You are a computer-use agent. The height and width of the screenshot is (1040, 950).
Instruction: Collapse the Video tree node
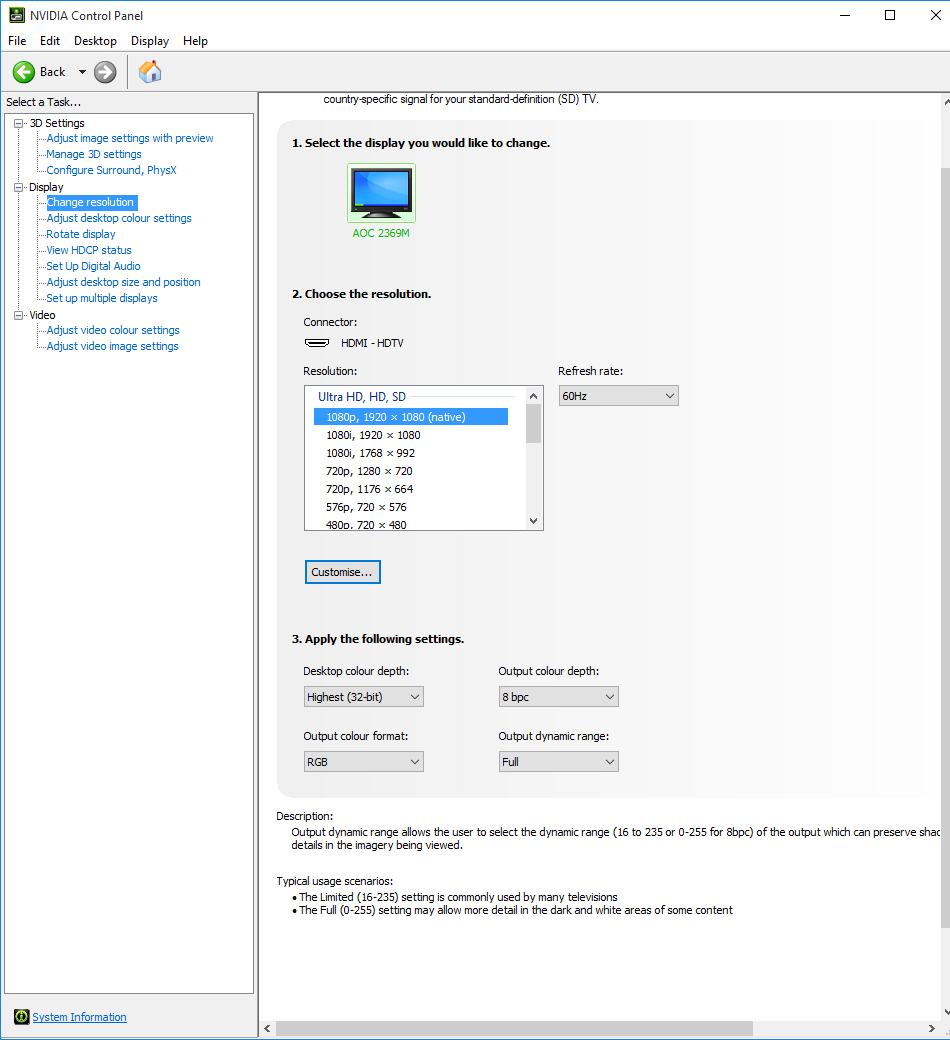coord(19,315)
